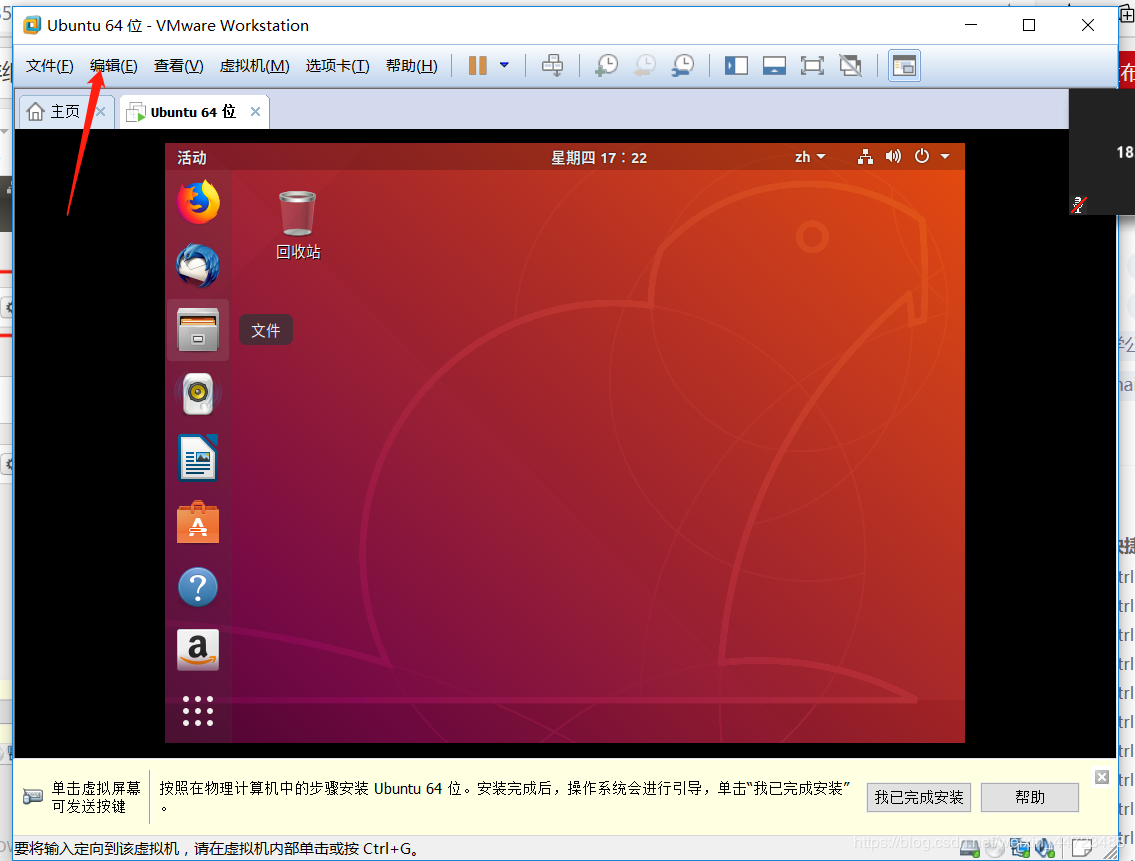This screenshot has height=861, width=1135.
Task: Click the Ubuntu power icon
Action: (x=921, y=156)
